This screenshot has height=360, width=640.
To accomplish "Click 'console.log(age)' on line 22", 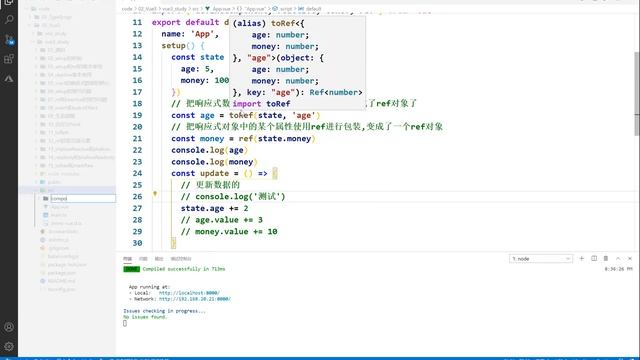I will click(209, 150).
